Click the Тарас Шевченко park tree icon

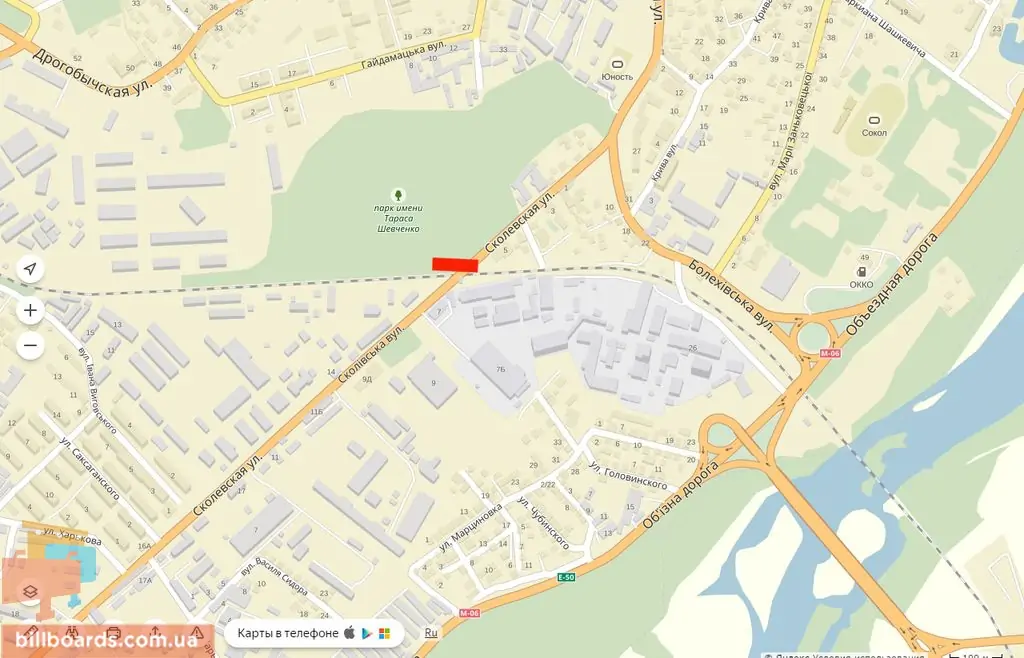(398, 195)
